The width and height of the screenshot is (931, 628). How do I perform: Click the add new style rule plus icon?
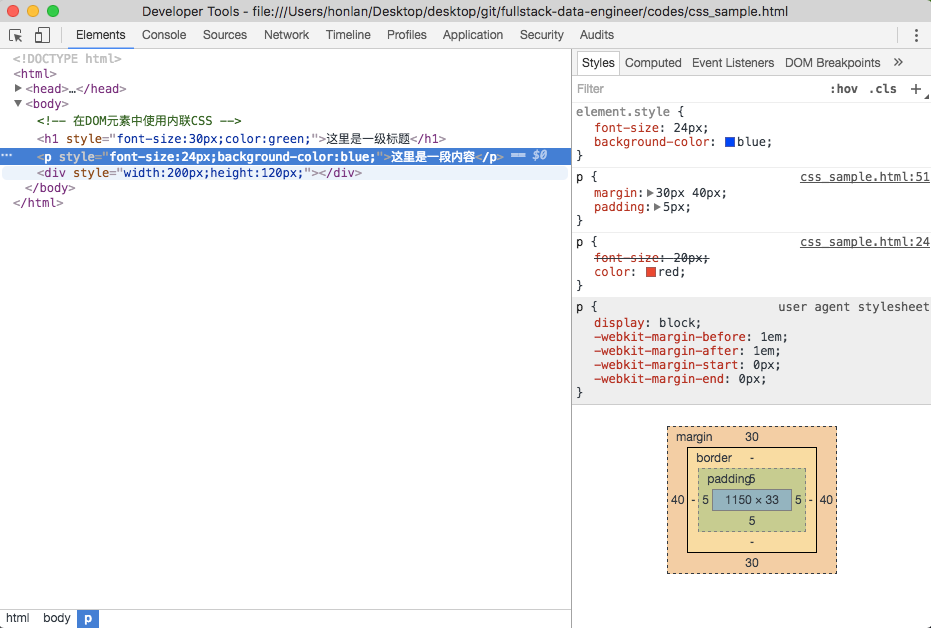(x=915, y=89)
